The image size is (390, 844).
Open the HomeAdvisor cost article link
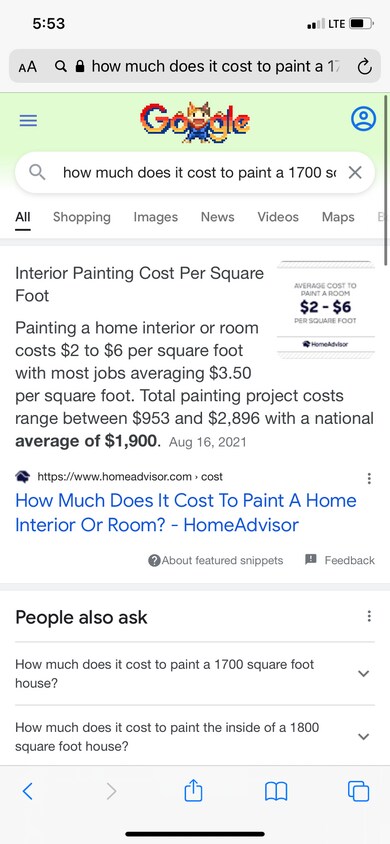click(186, 512)
